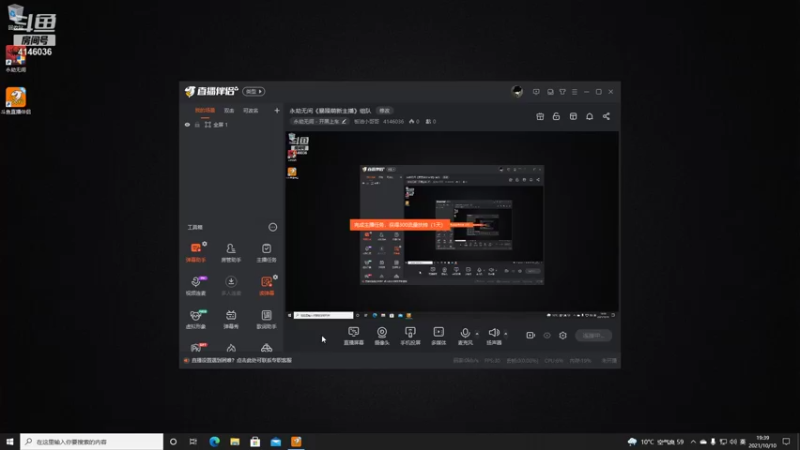The image size is (800, 450).
Task: Add a 直播屏幕 screen capture source
Action: (354, 336)
